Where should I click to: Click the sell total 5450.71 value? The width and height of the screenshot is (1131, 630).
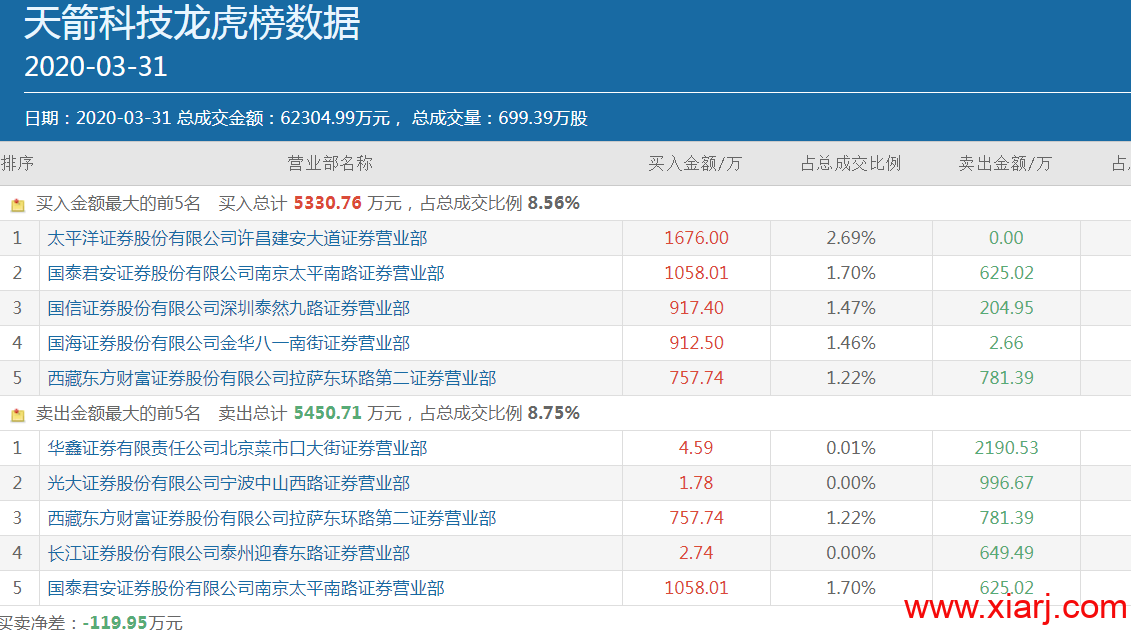[x=327, y=414]
